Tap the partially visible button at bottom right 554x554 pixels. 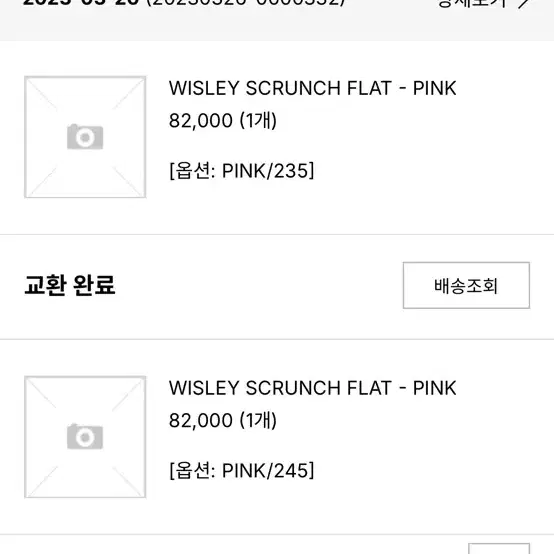499,548
